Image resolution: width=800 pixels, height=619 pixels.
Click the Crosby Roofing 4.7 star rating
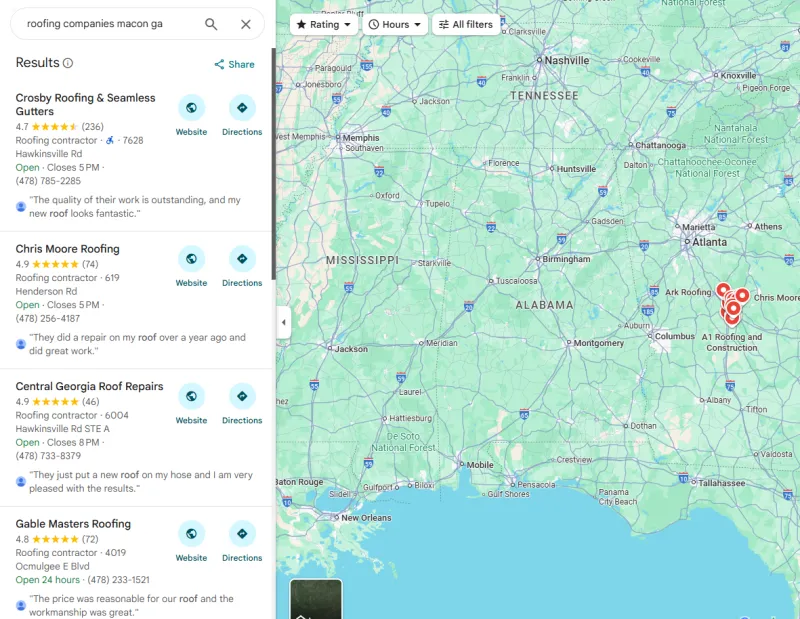coord(55,127)
